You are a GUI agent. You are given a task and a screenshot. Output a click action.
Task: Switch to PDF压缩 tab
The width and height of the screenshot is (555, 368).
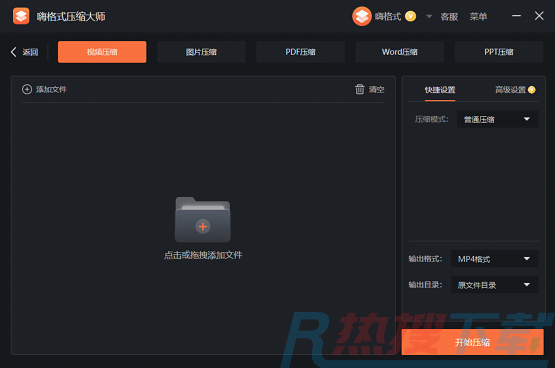tap(300, 52)
